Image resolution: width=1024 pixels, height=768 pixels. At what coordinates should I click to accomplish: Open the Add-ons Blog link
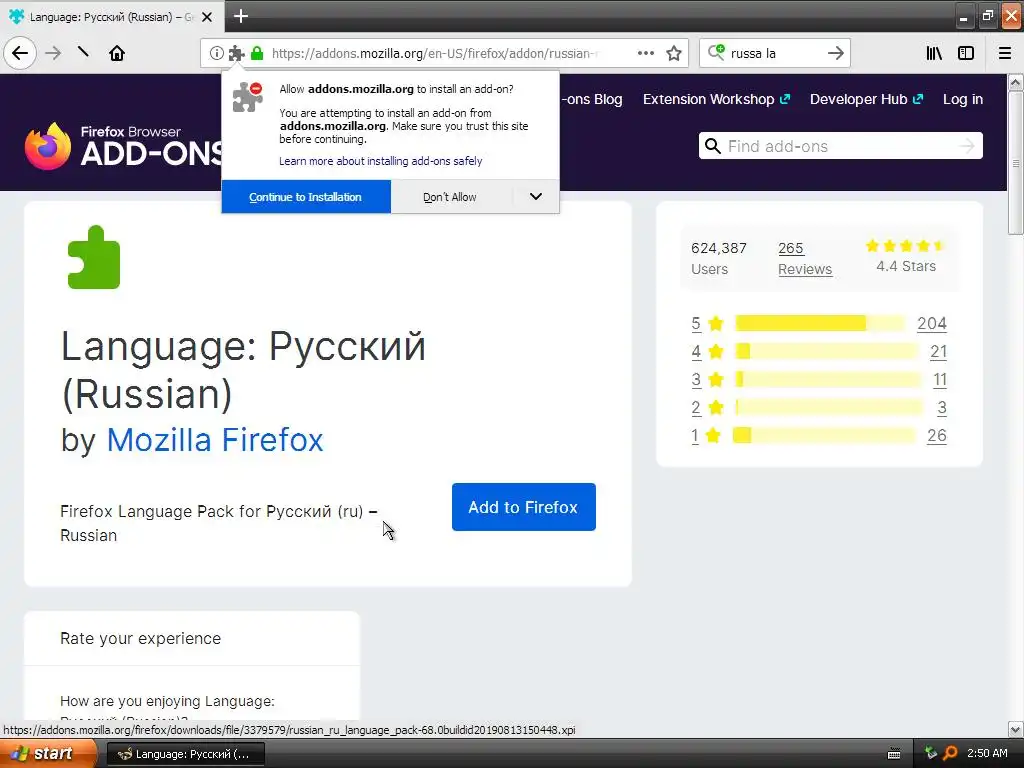[592, 99]
